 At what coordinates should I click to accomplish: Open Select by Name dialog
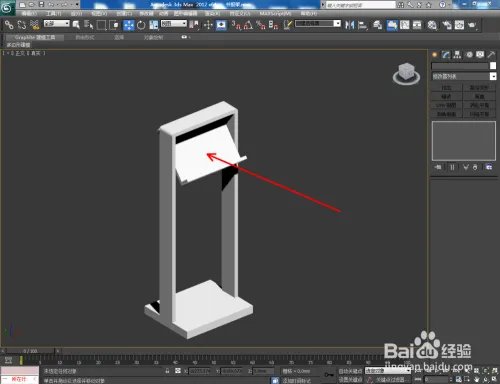pos(89,25)
